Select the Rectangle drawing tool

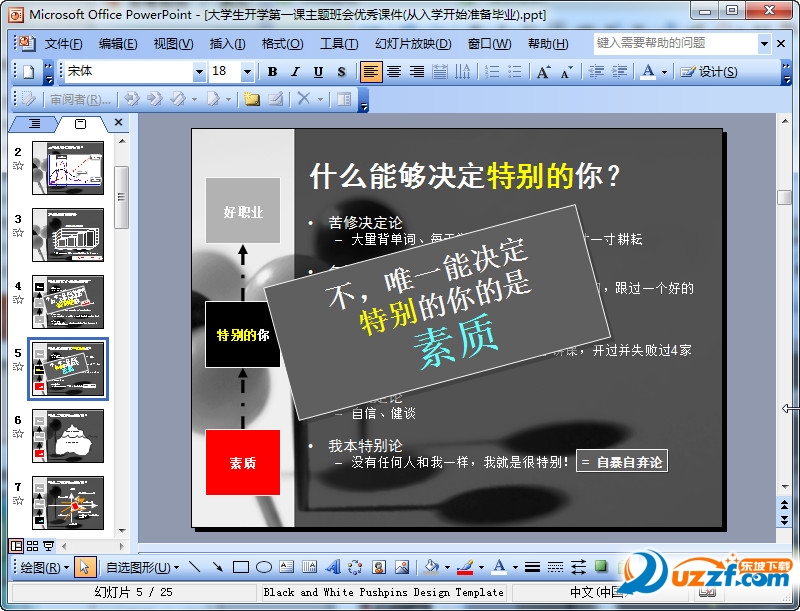pyautogui.click(x=241, y=567)
